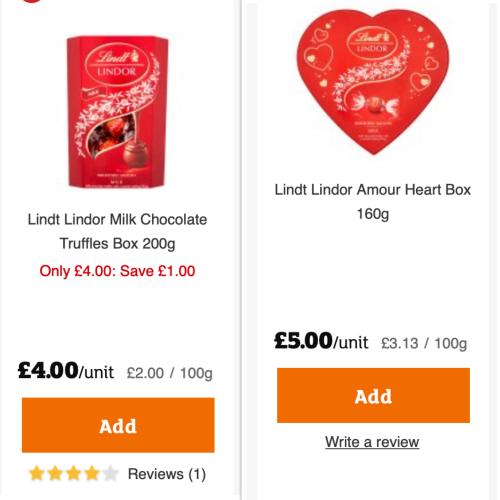Open Lindt Lindor Amour Heart Box 160g title
The height and width of the screenshot is (500, 500).
click(x=373, y=202)
